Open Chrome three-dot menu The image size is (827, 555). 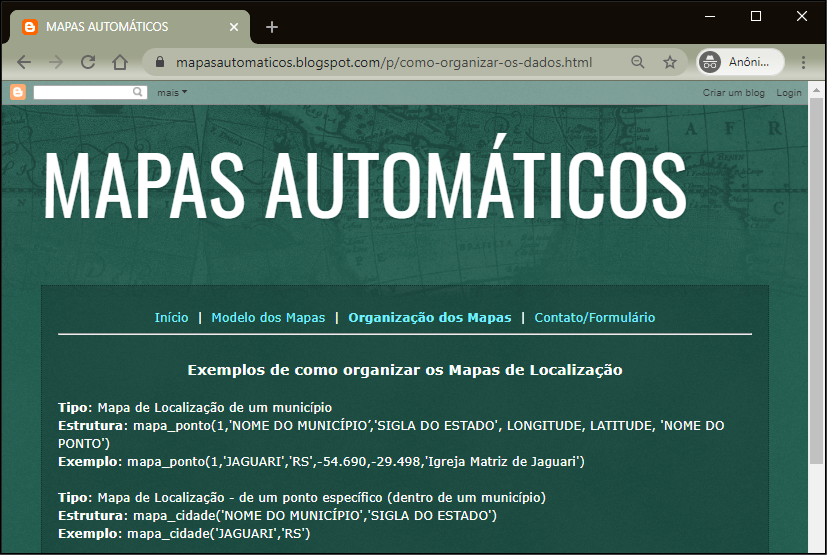coord(803,62)
